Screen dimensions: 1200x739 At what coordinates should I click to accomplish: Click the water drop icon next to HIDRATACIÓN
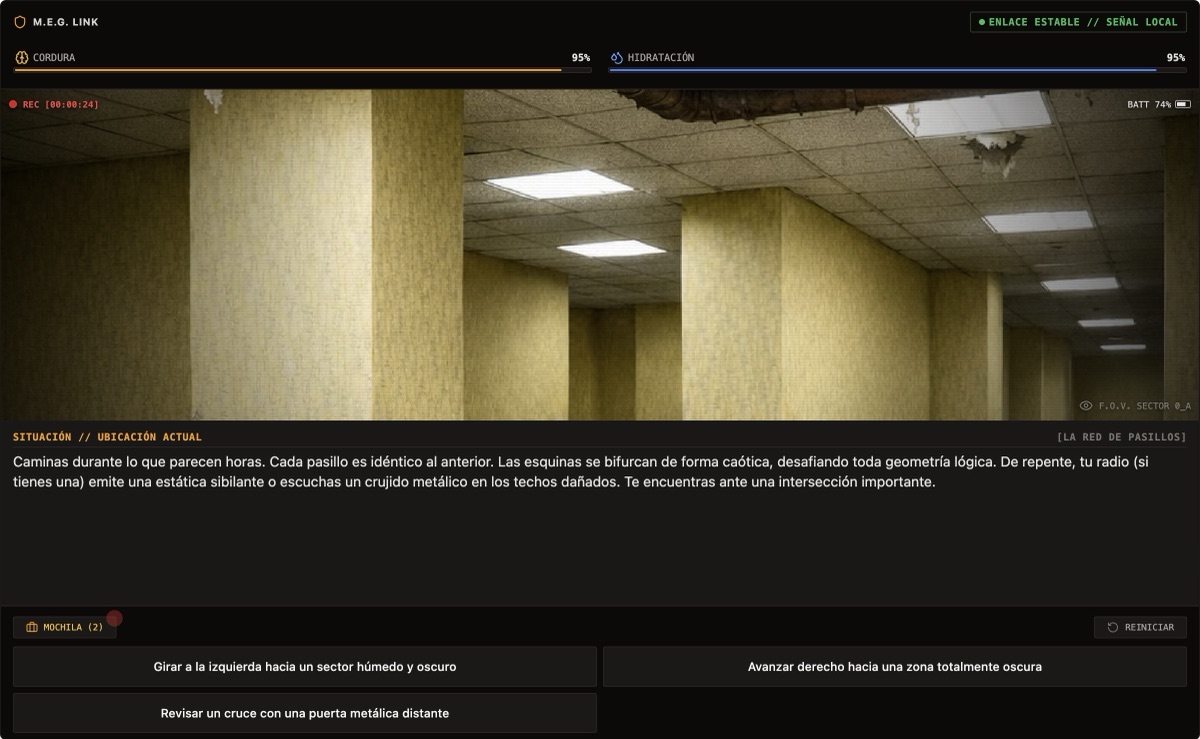616,58
